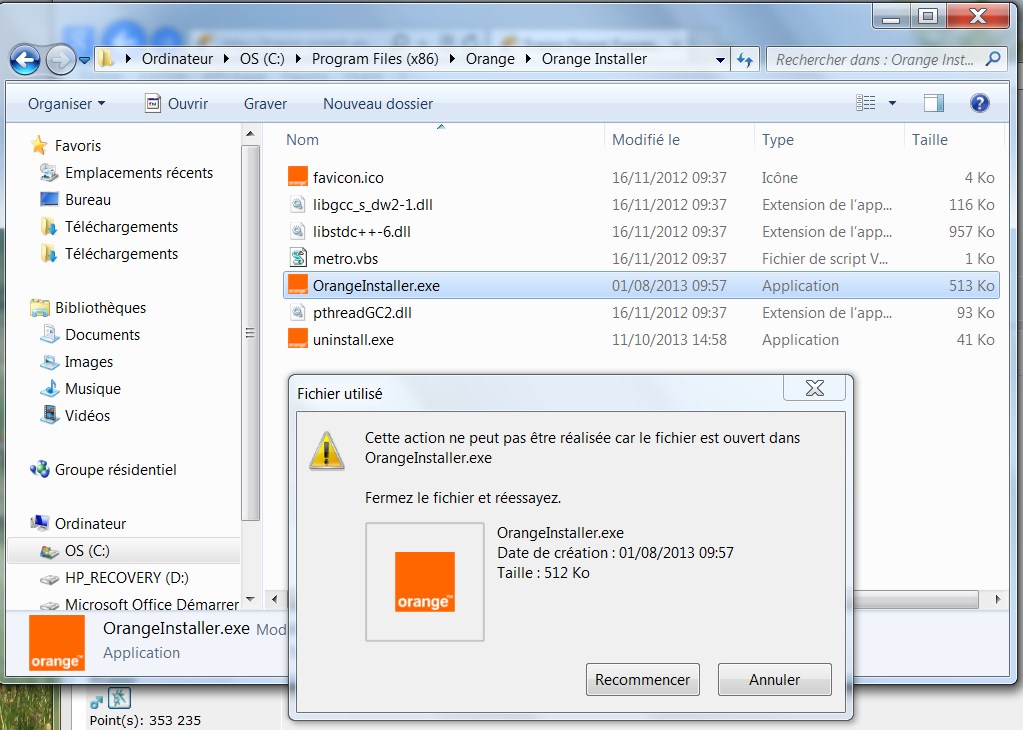Viewport: 1023px width, 730px height.
Task: Close the Fichier utilisé dialog
Action: tap(814, 388)
